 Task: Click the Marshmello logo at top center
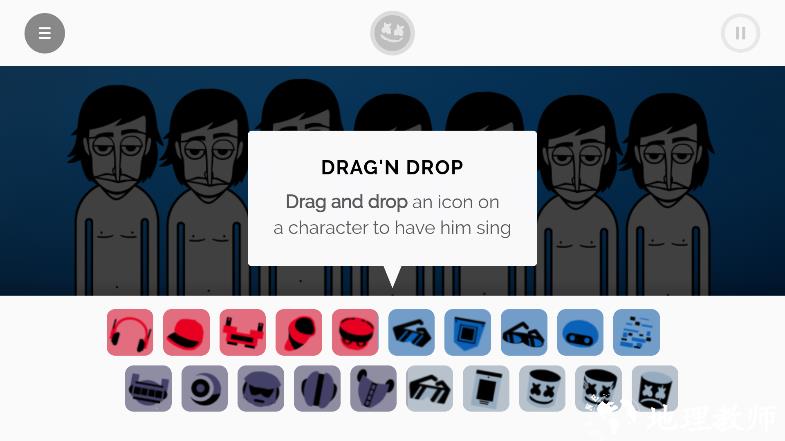(392, 33)
